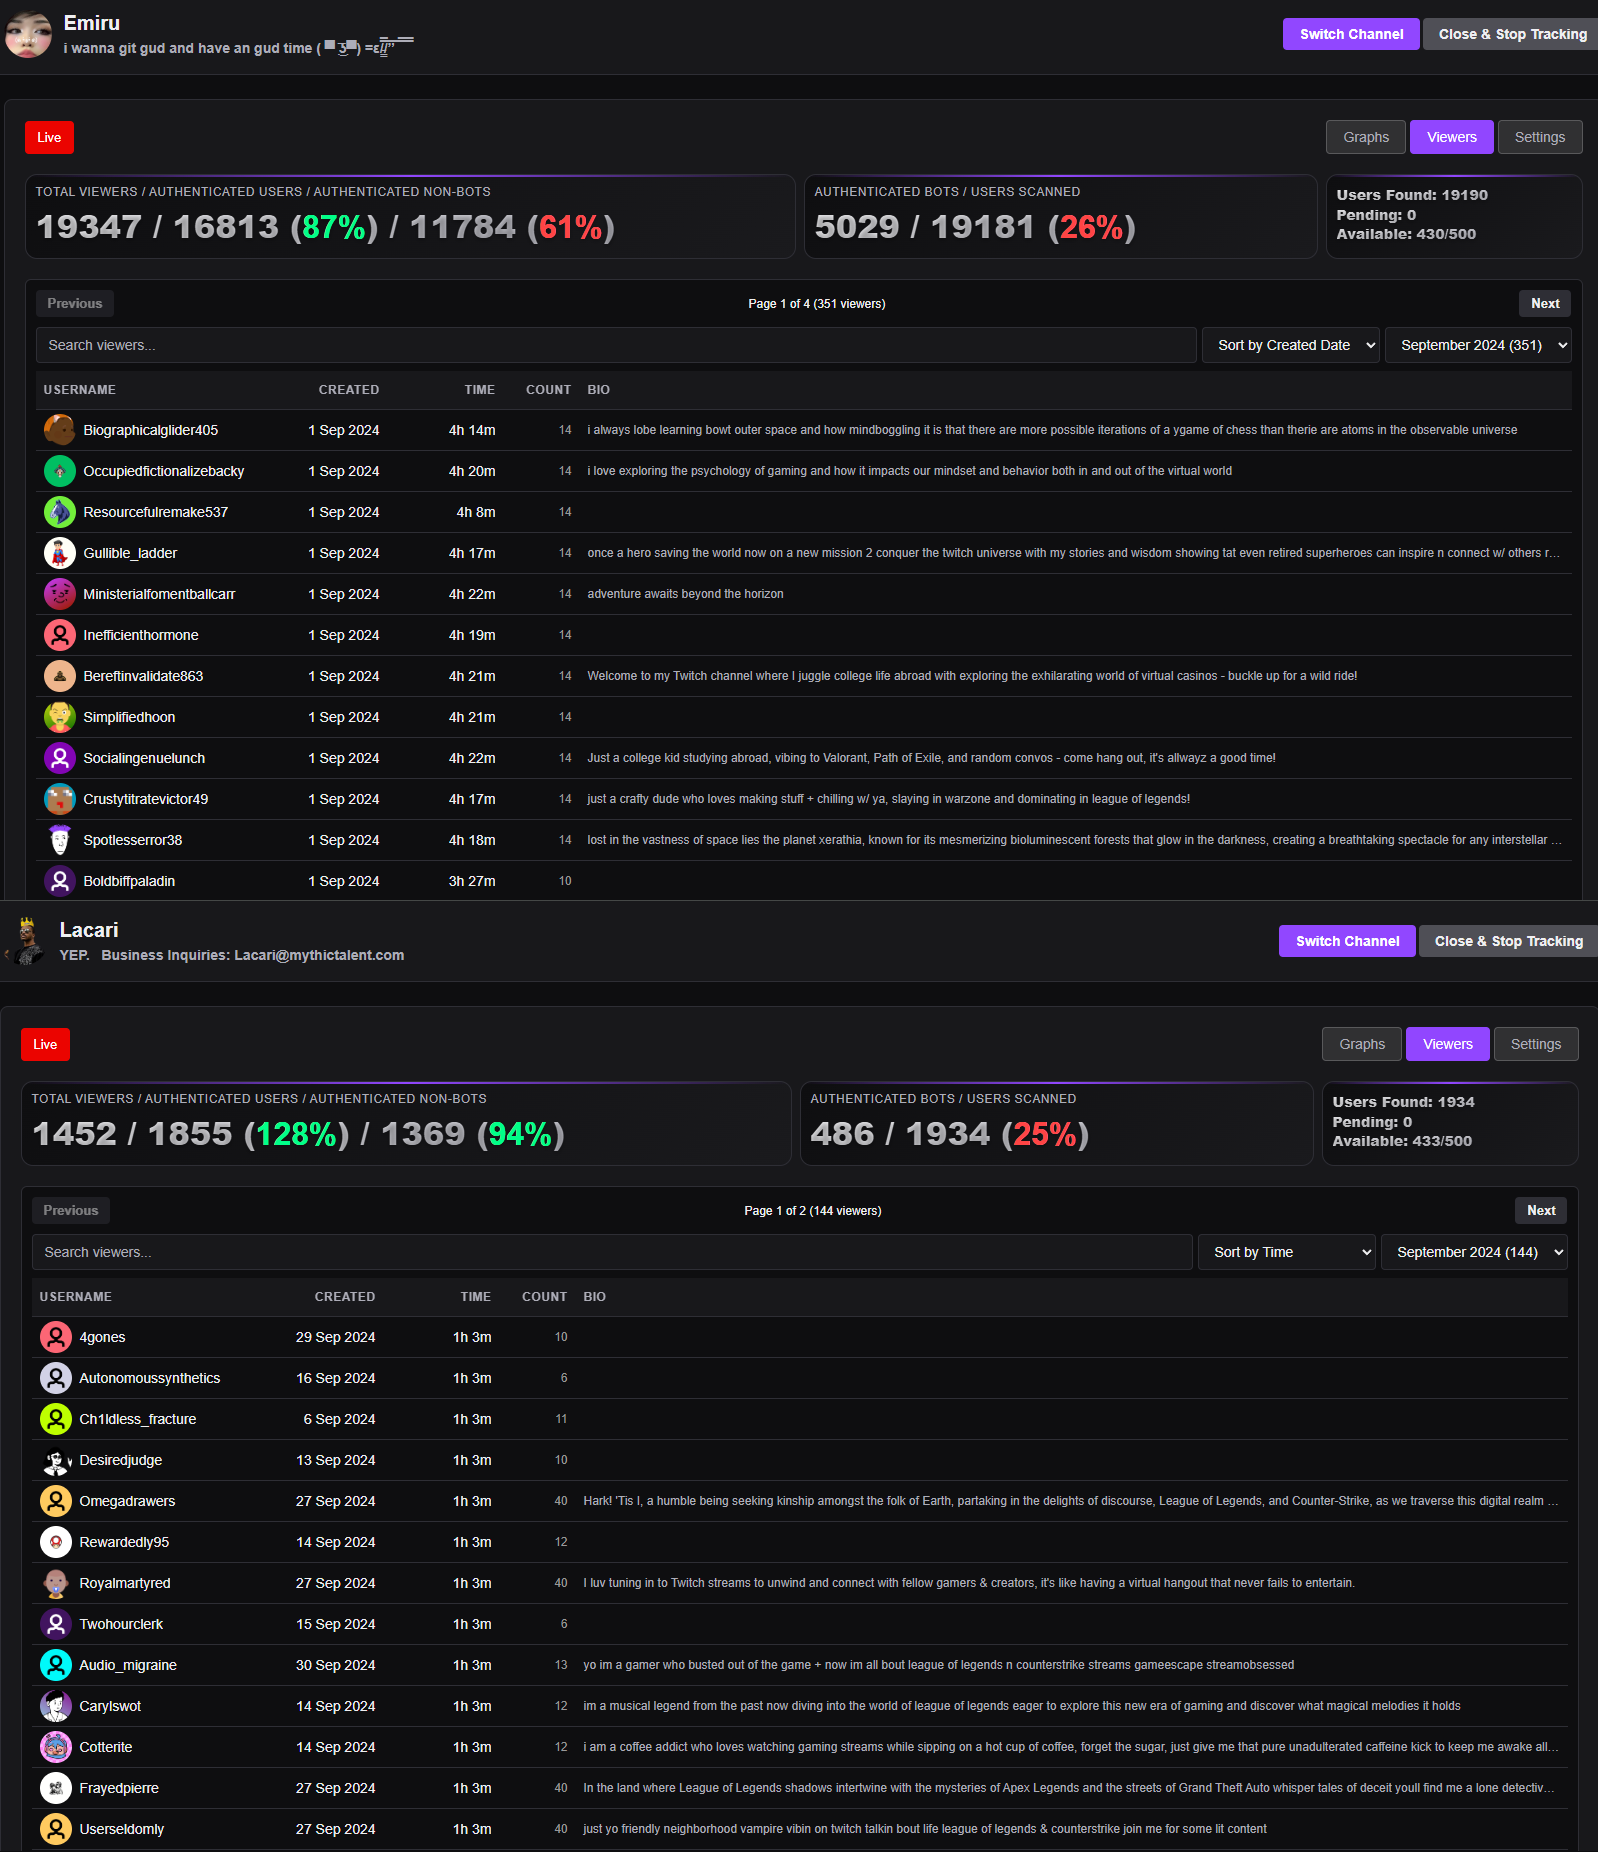The height and width of the screenshot is (1852, 1598).
Task: Click Crustytitratevictor49's avatar icon
Action: tap(60, 799)
